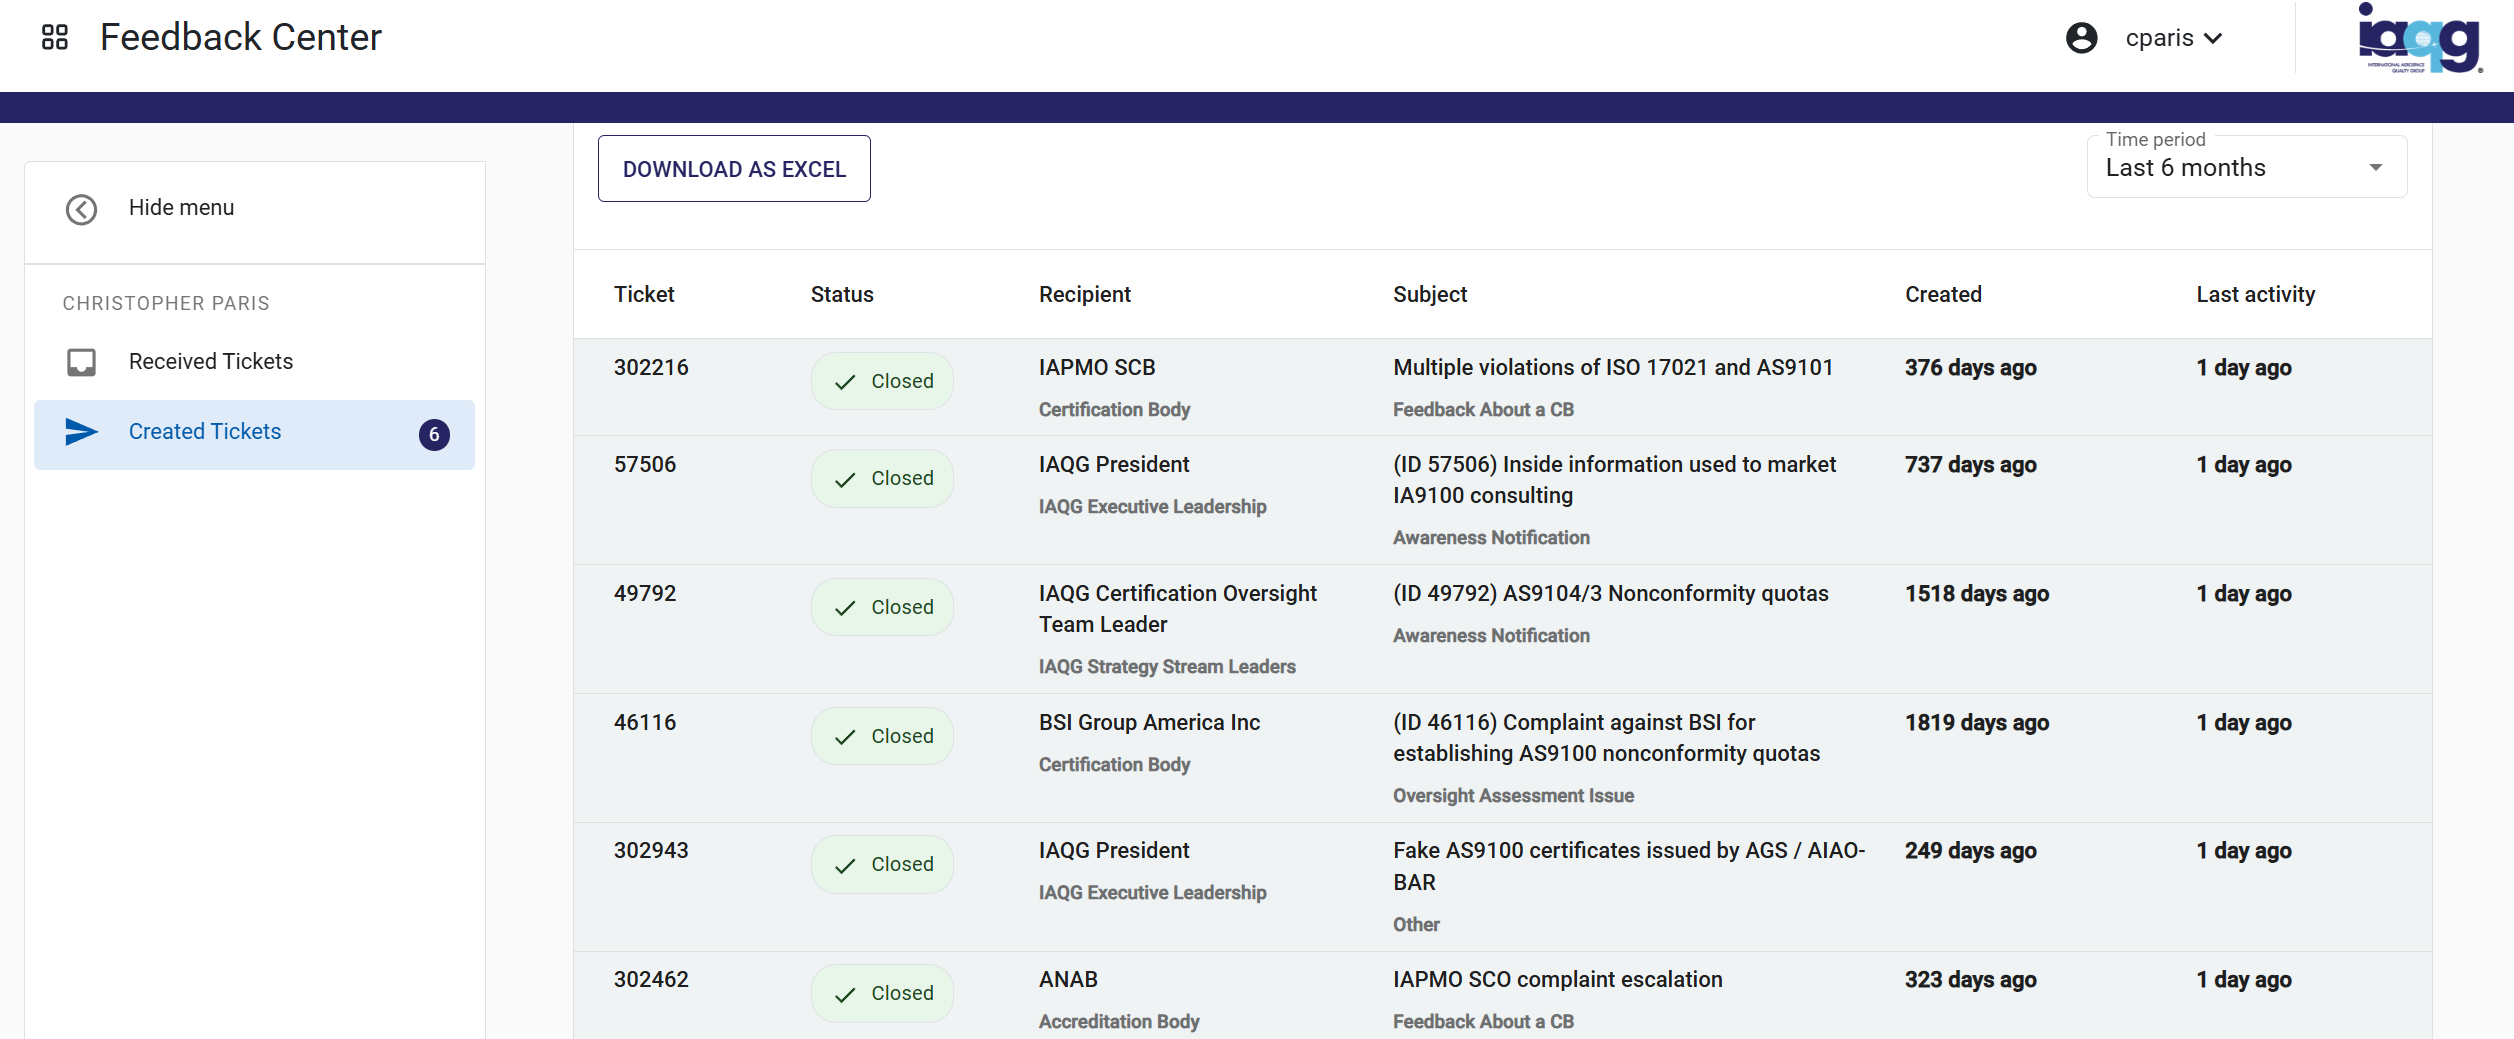2514x1039 pixels.
Task: Click the Closed status chip for 49792
Action: [x=882, y=607]
